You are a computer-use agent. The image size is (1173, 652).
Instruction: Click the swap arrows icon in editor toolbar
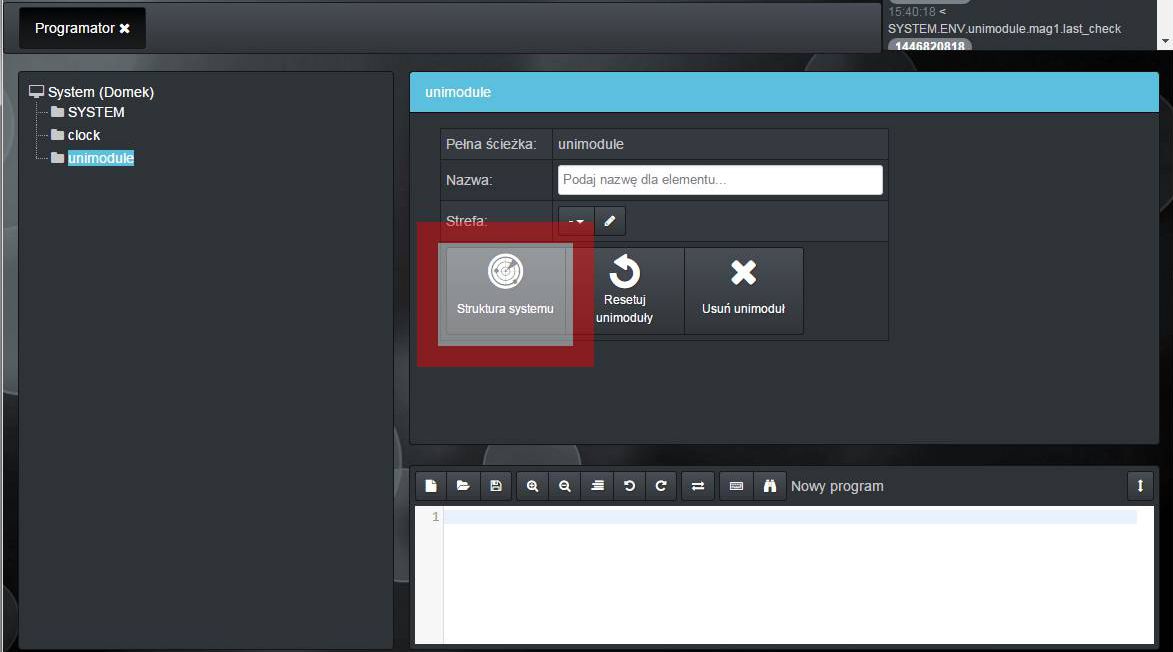tap(698, 486)
